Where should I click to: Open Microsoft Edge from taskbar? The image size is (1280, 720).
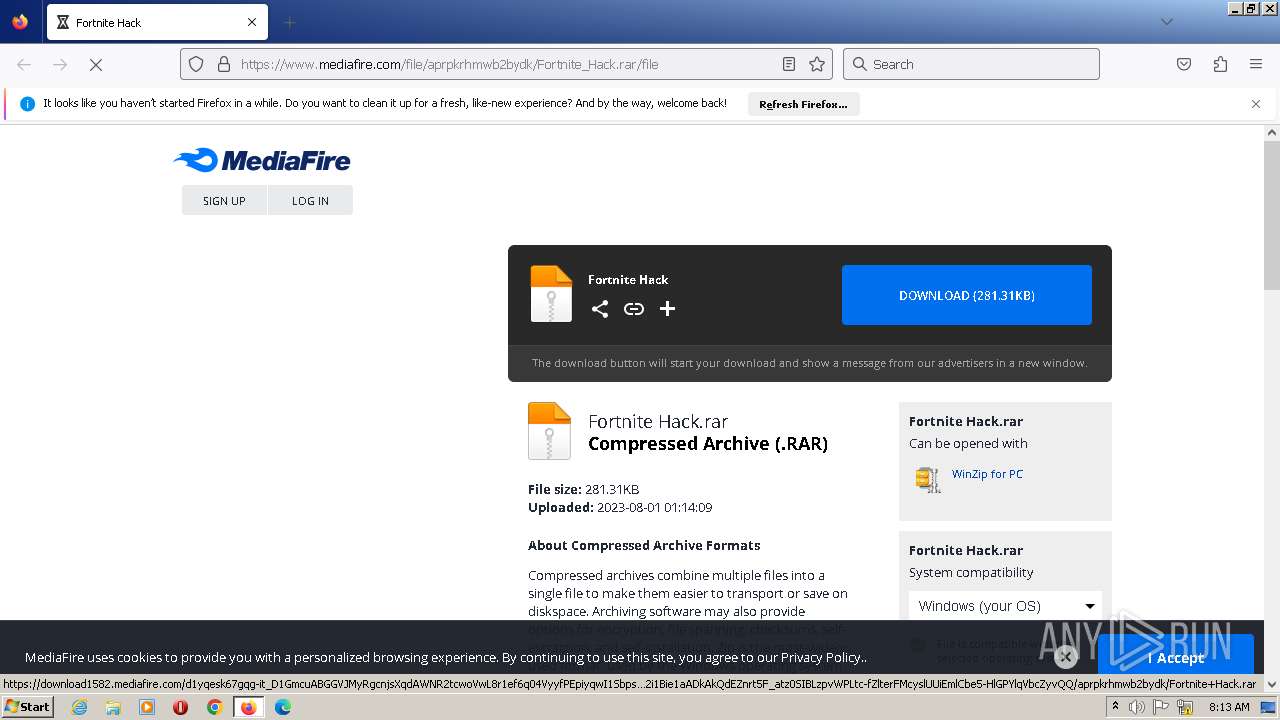pyautogui.click(x=283, y=707)
